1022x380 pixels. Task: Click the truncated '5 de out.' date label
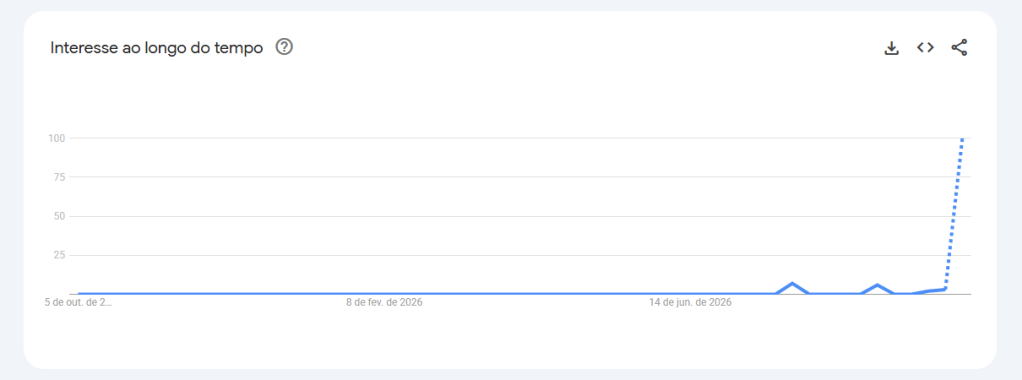78,303
